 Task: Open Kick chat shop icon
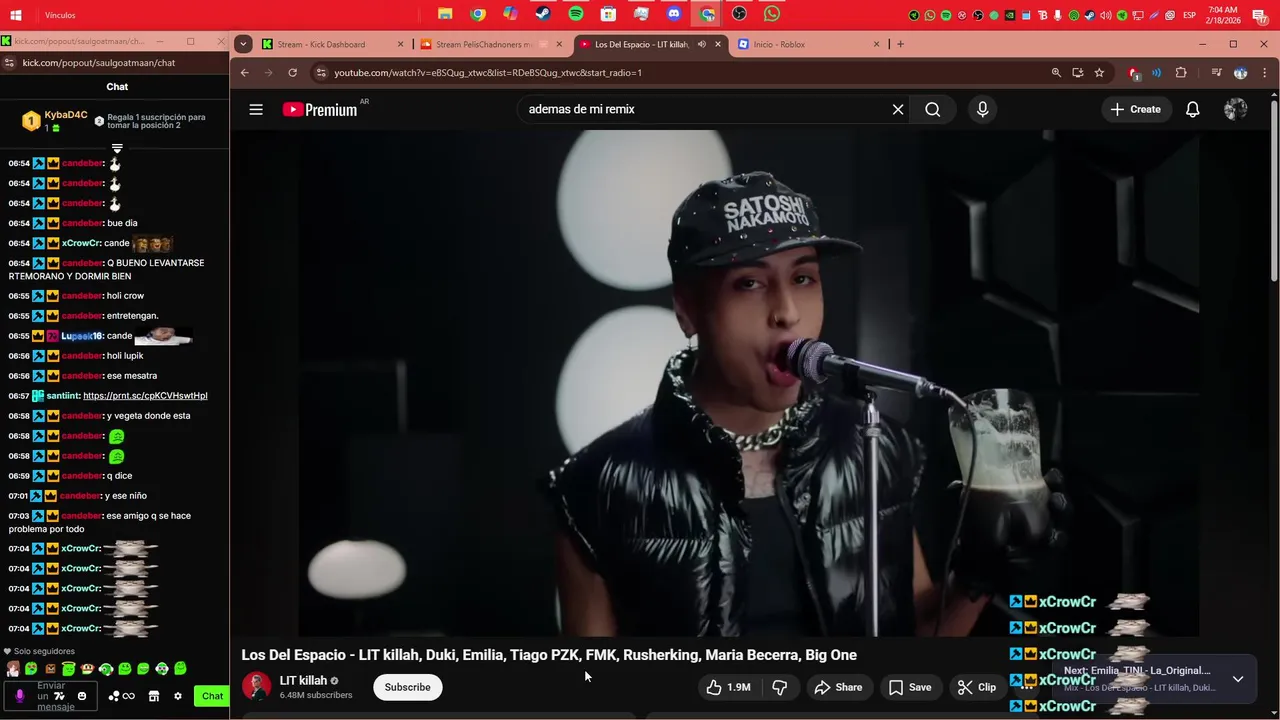154,696
